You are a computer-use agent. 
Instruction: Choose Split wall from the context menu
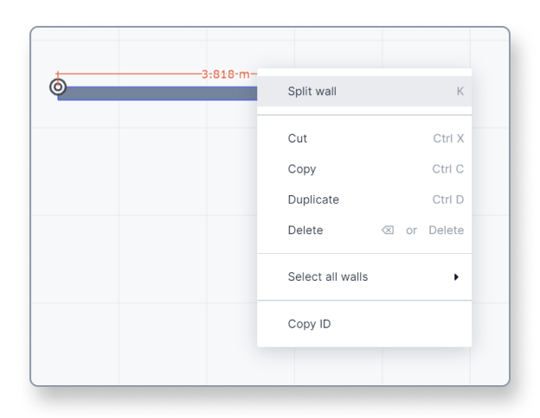364,91
